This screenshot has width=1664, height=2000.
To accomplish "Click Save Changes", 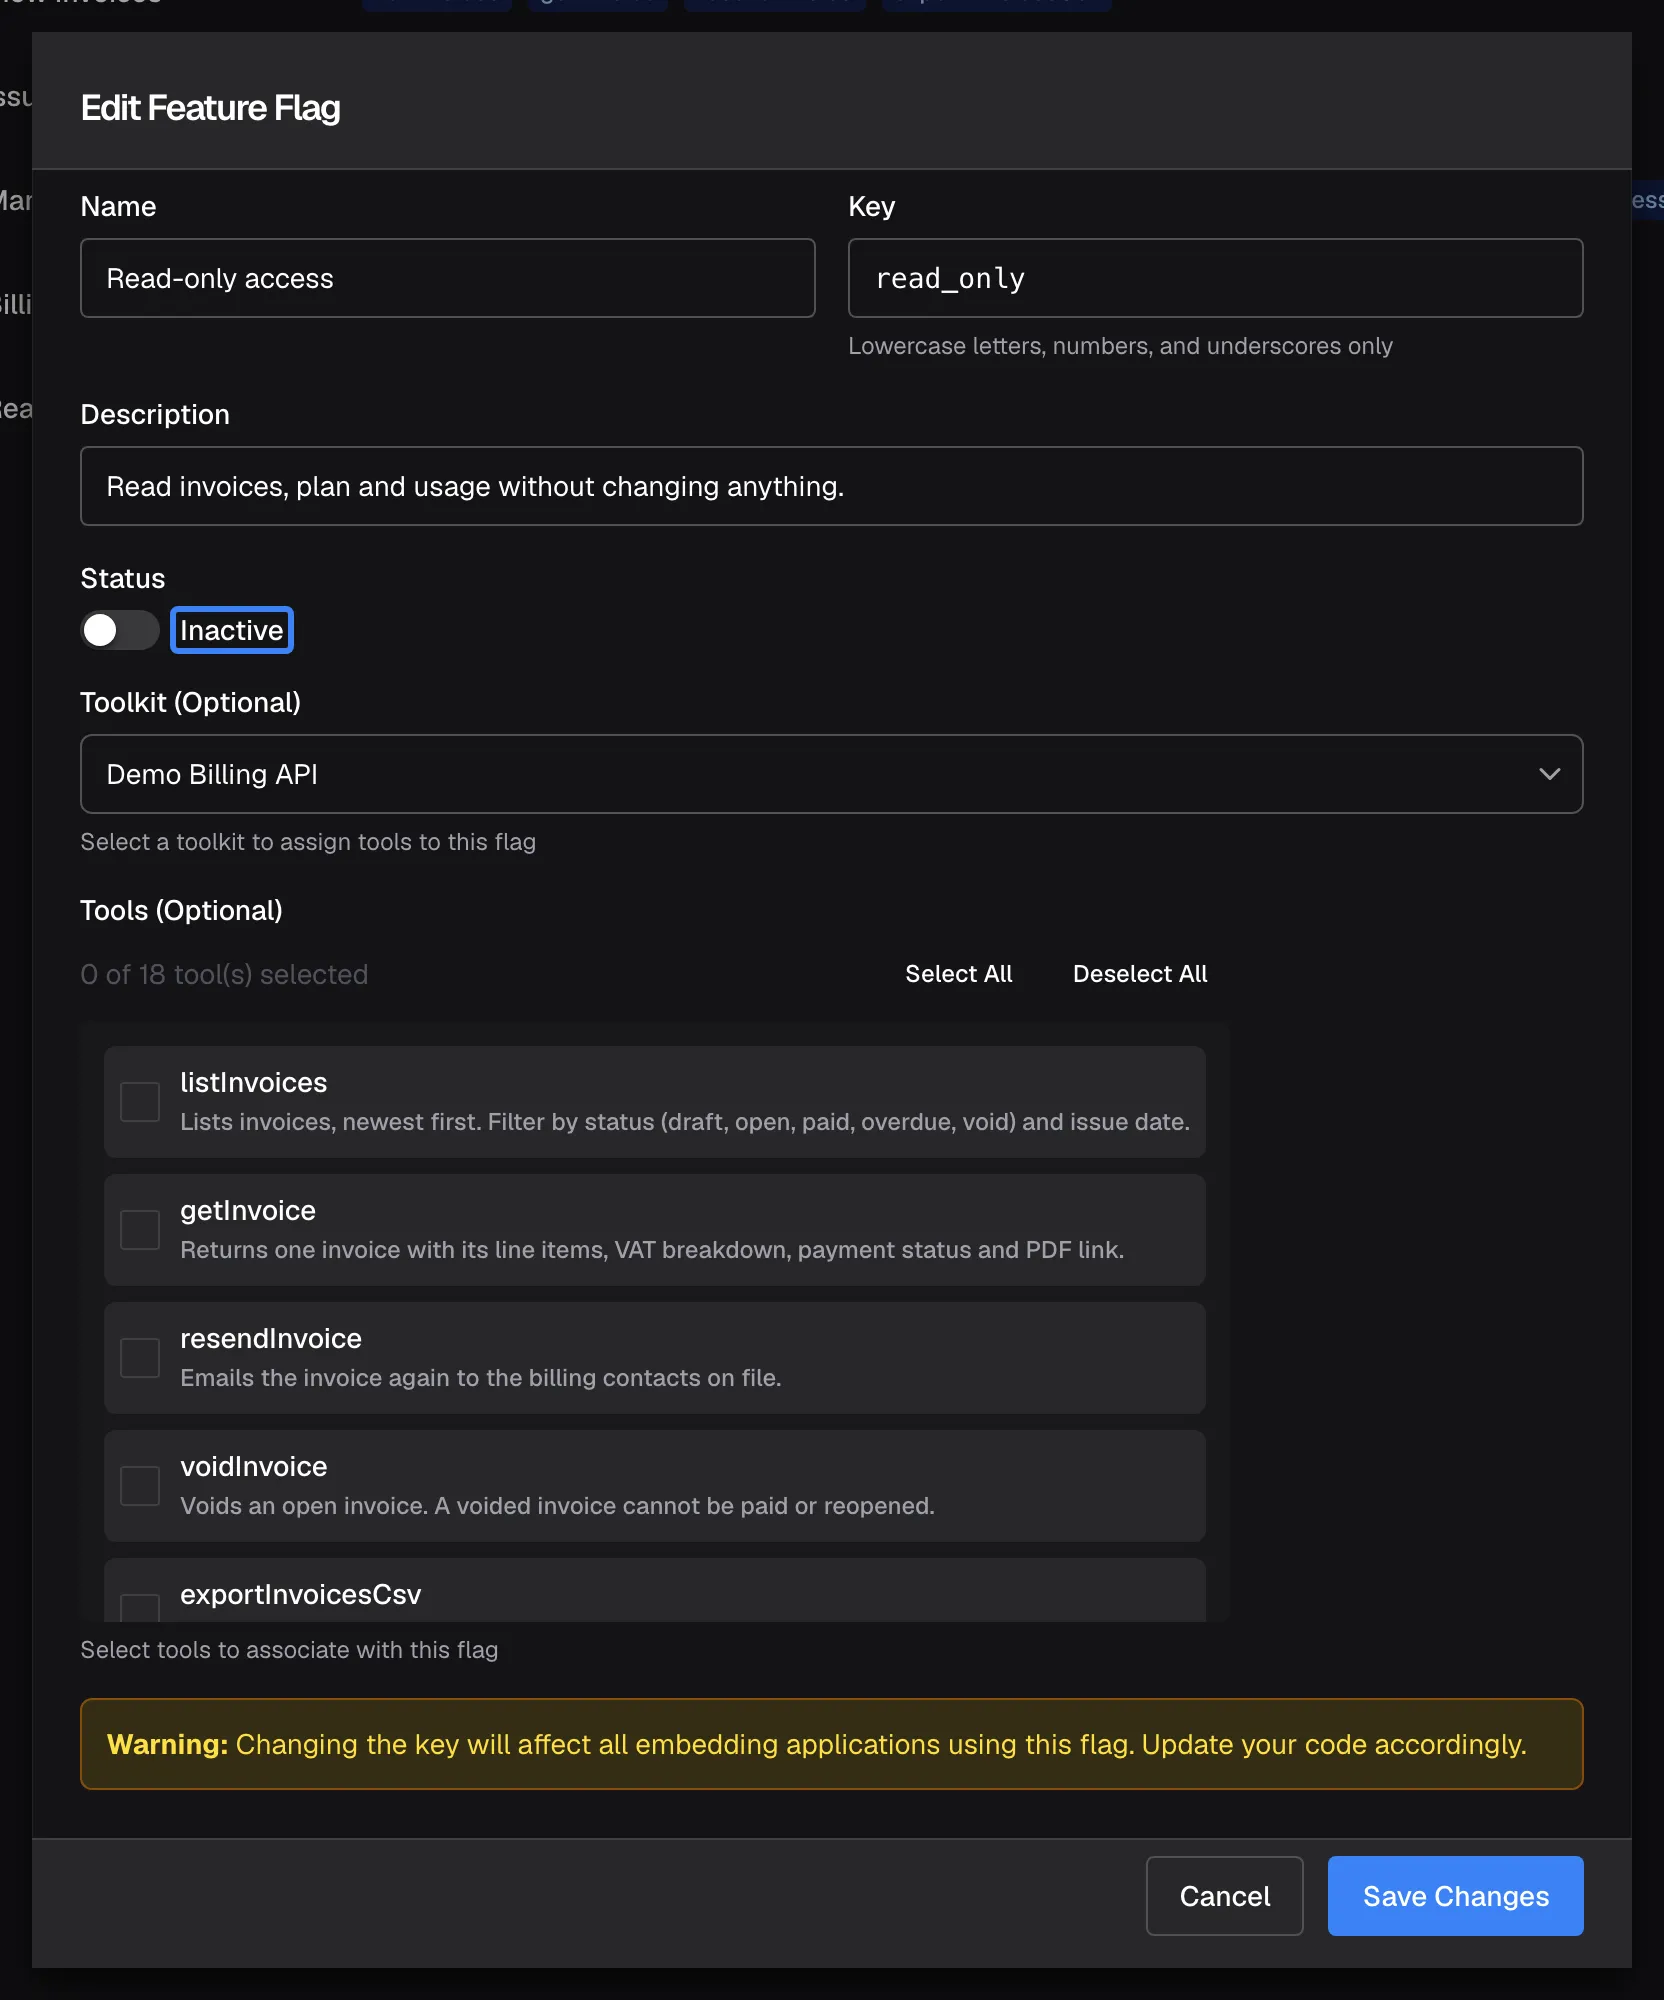I will pos(1455,1896).
